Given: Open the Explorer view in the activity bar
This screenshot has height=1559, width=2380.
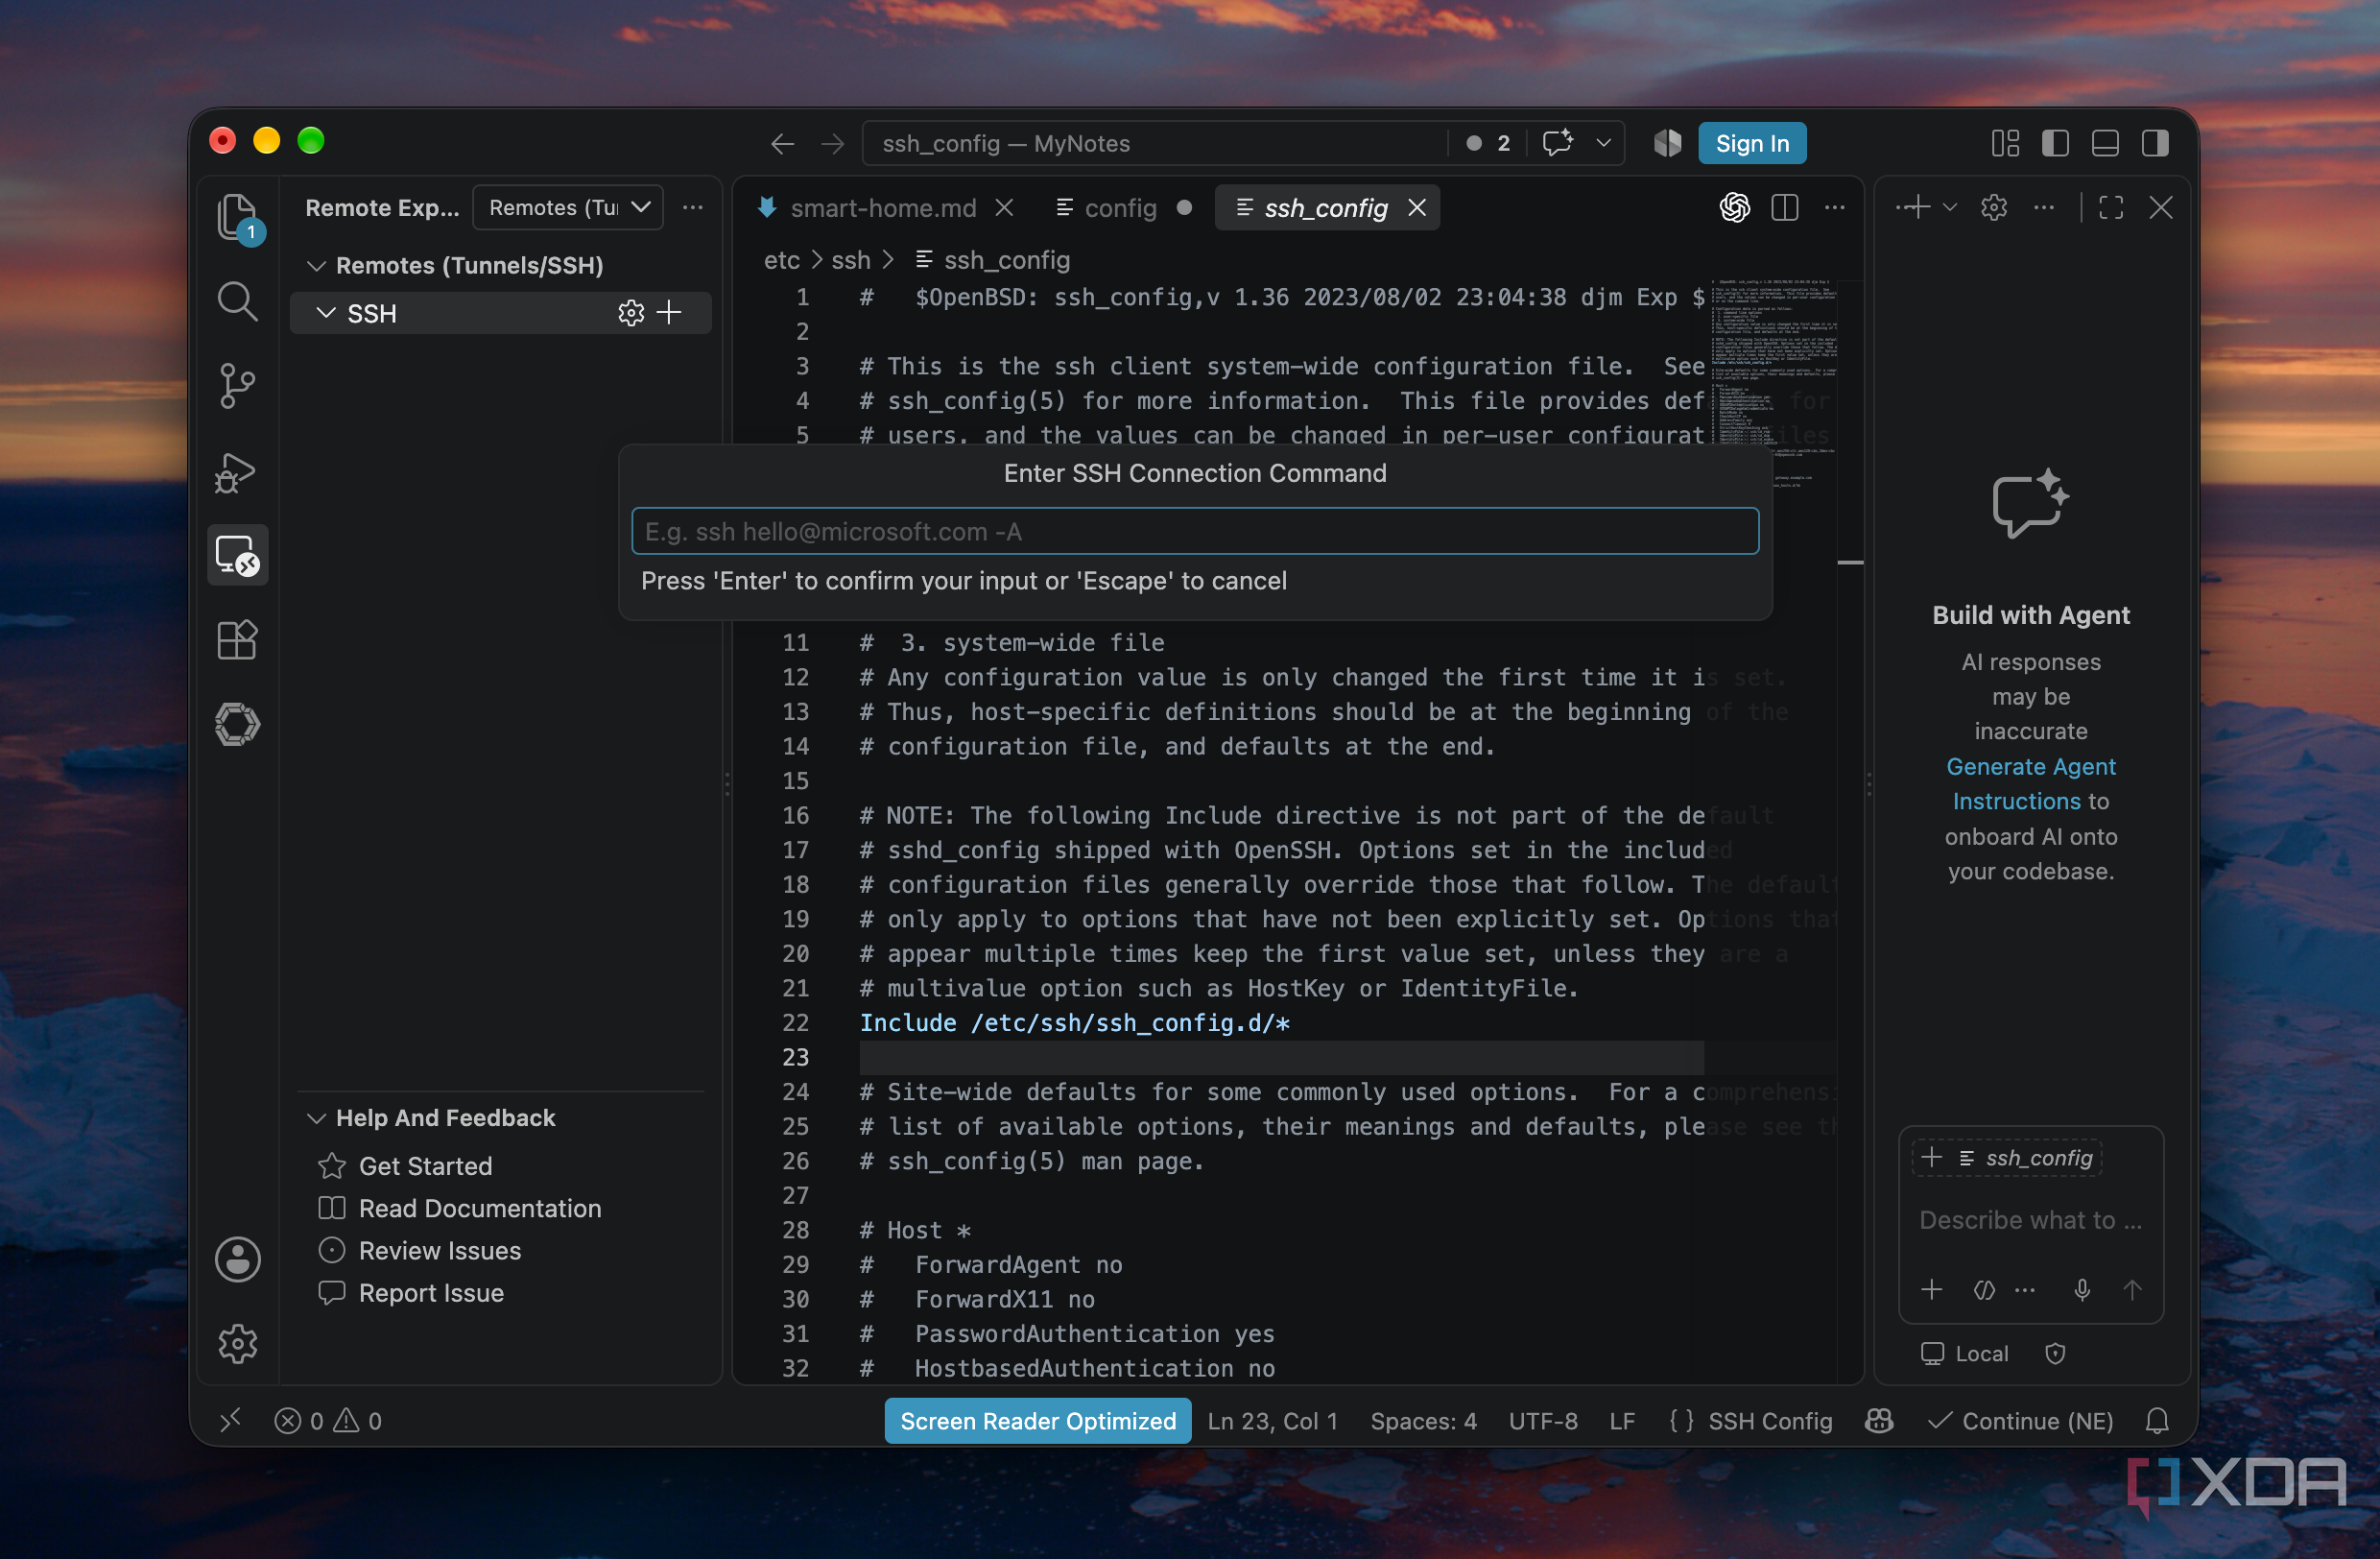Looking at the screenshot, I should (238, 216).
